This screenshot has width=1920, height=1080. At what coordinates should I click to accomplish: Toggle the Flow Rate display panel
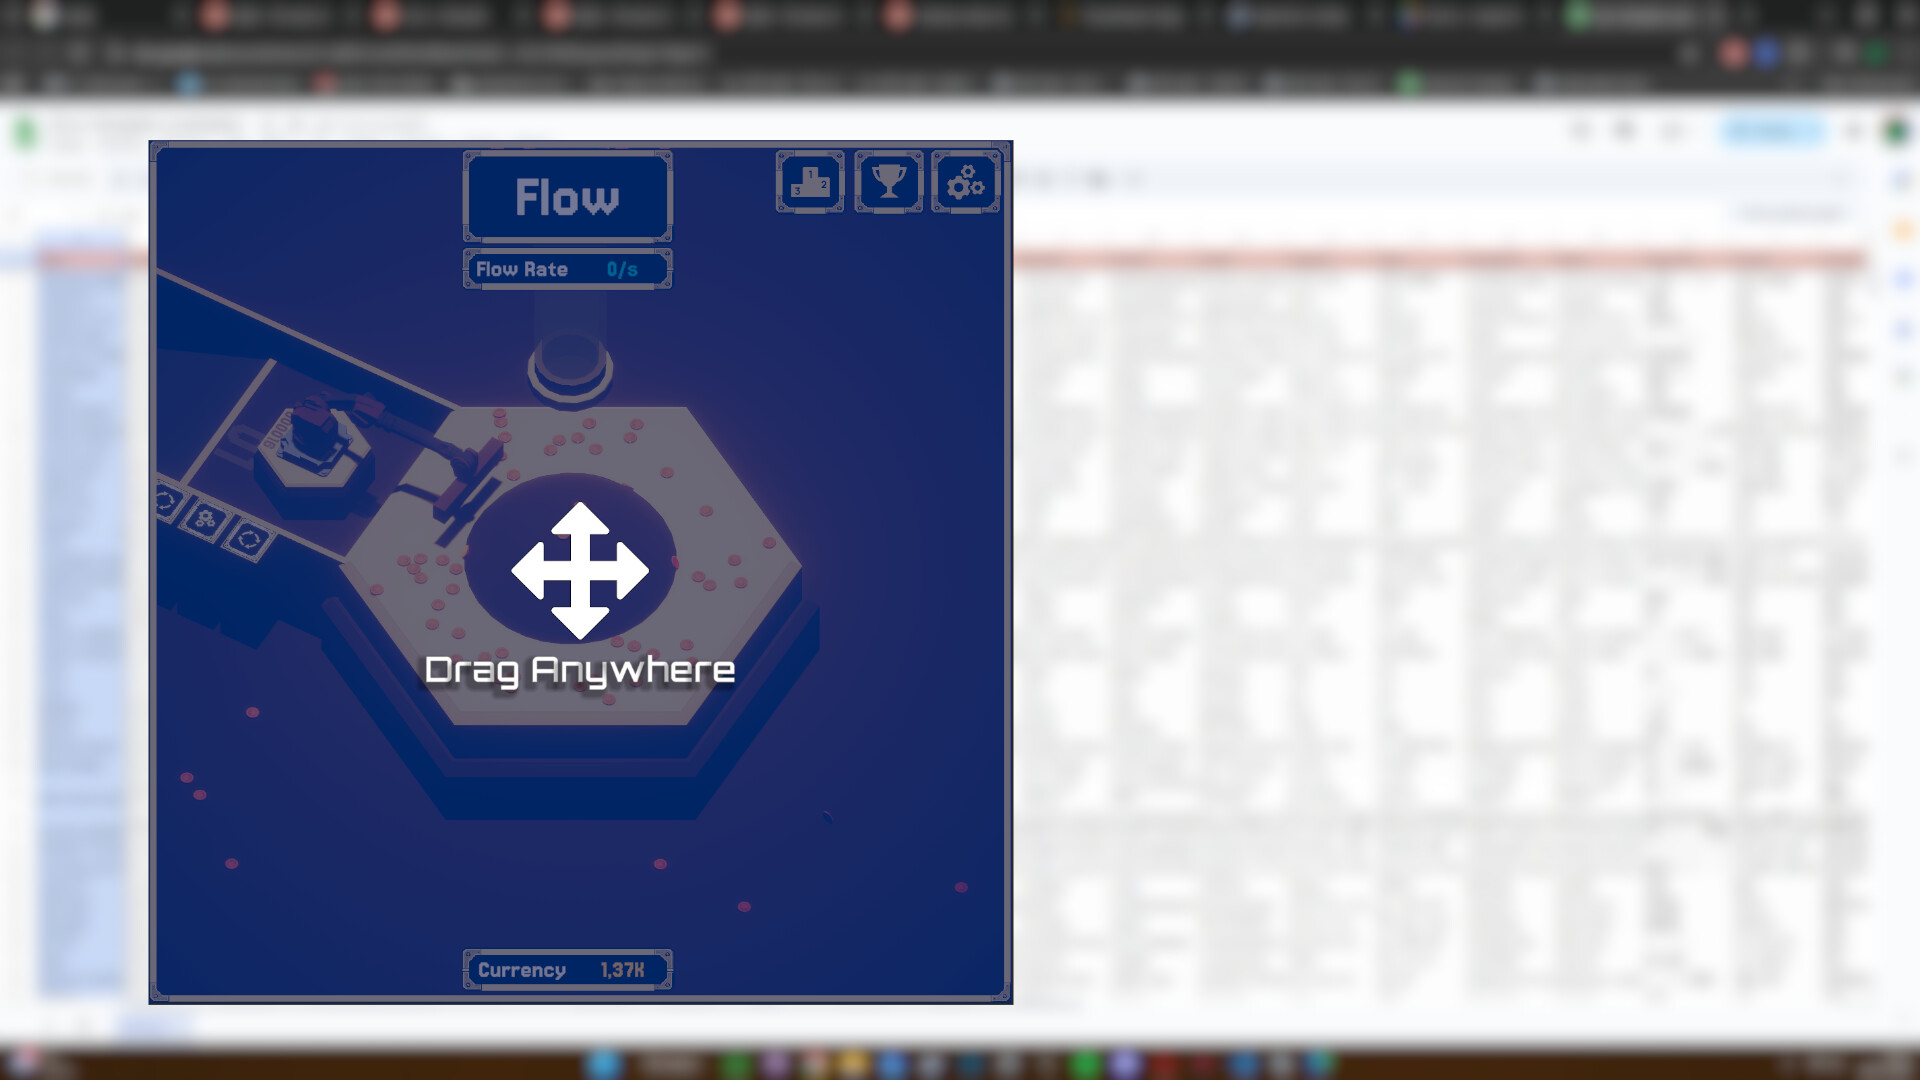tap(567, 268)
